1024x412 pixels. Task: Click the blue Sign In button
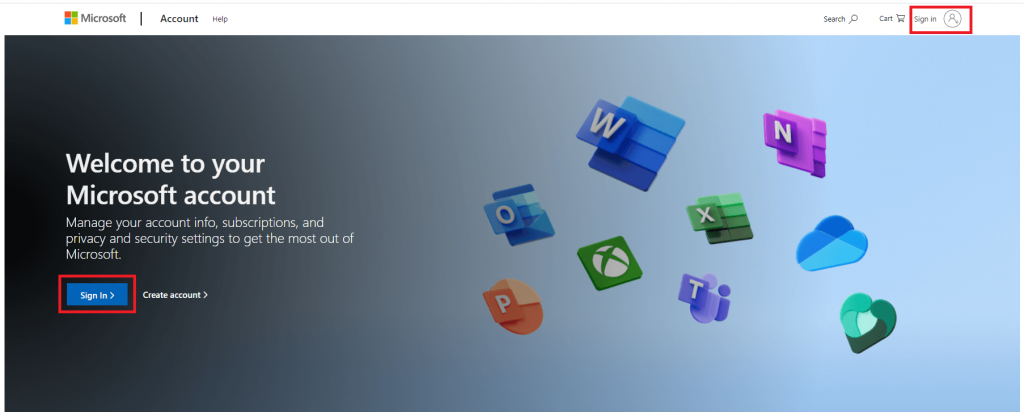(97, 295)
